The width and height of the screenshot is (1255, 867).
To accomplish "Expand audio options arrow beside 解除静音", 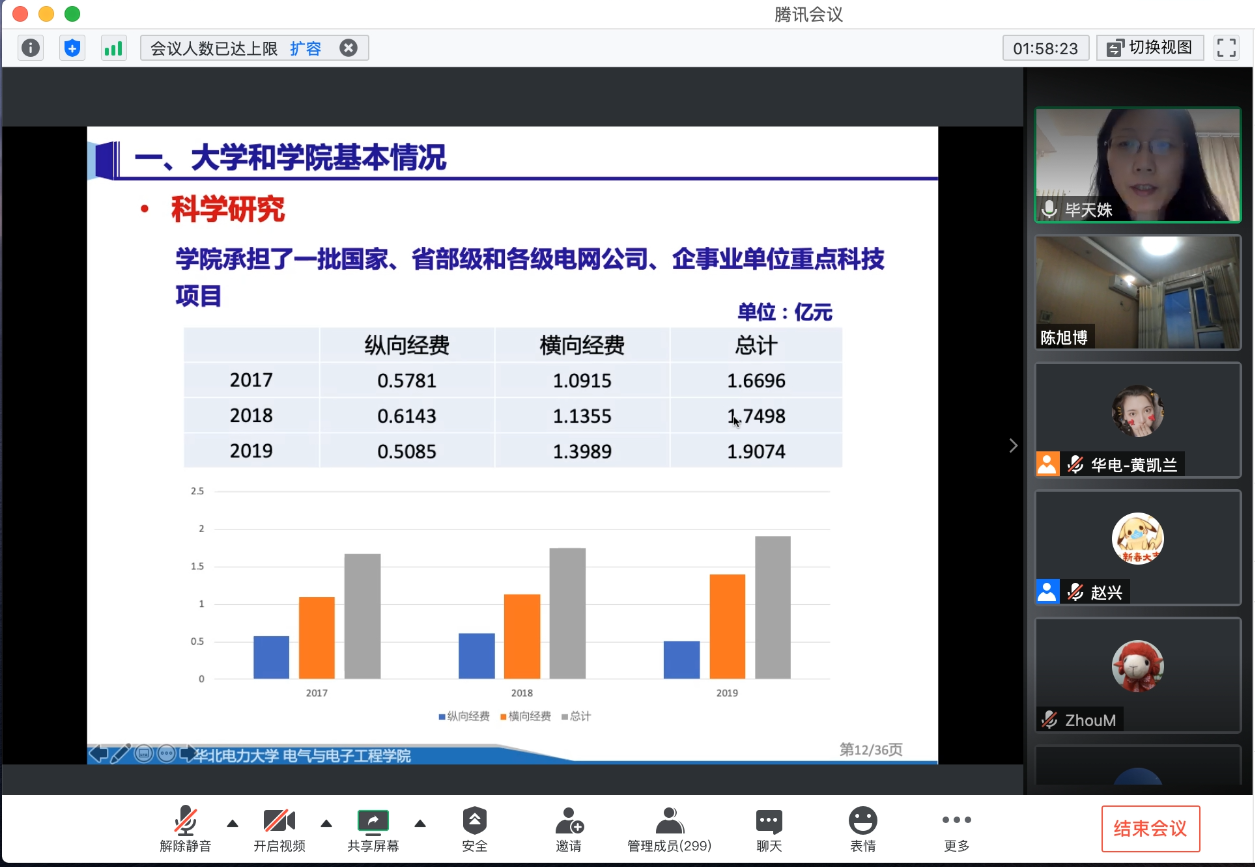I will point(233,823).
